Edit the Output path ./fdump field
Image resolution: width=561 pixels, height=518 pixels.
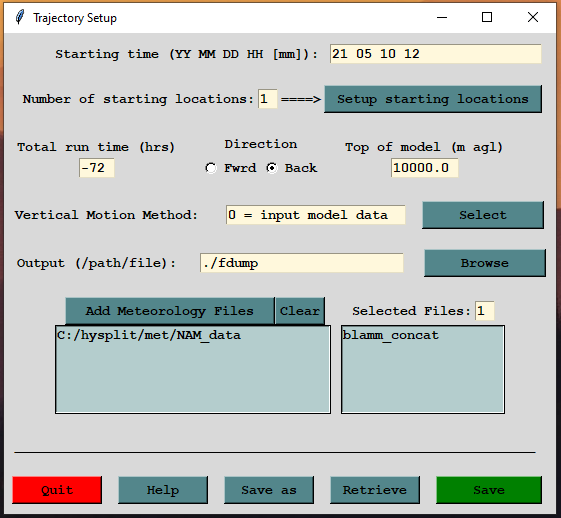tap(302, 263)
